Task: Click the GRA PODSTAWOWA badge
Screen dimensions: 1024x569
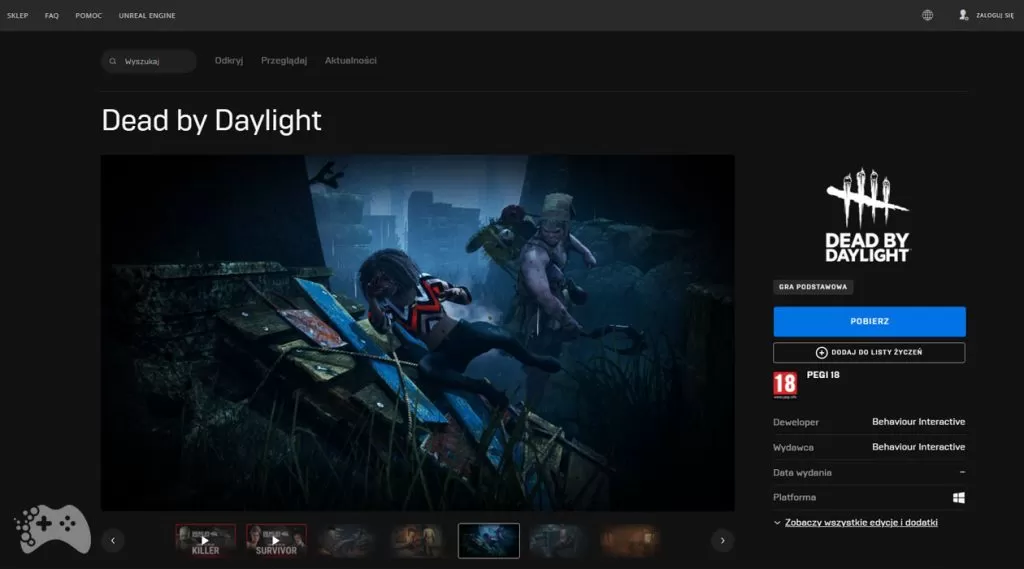Action: click(x=813, y=287)
